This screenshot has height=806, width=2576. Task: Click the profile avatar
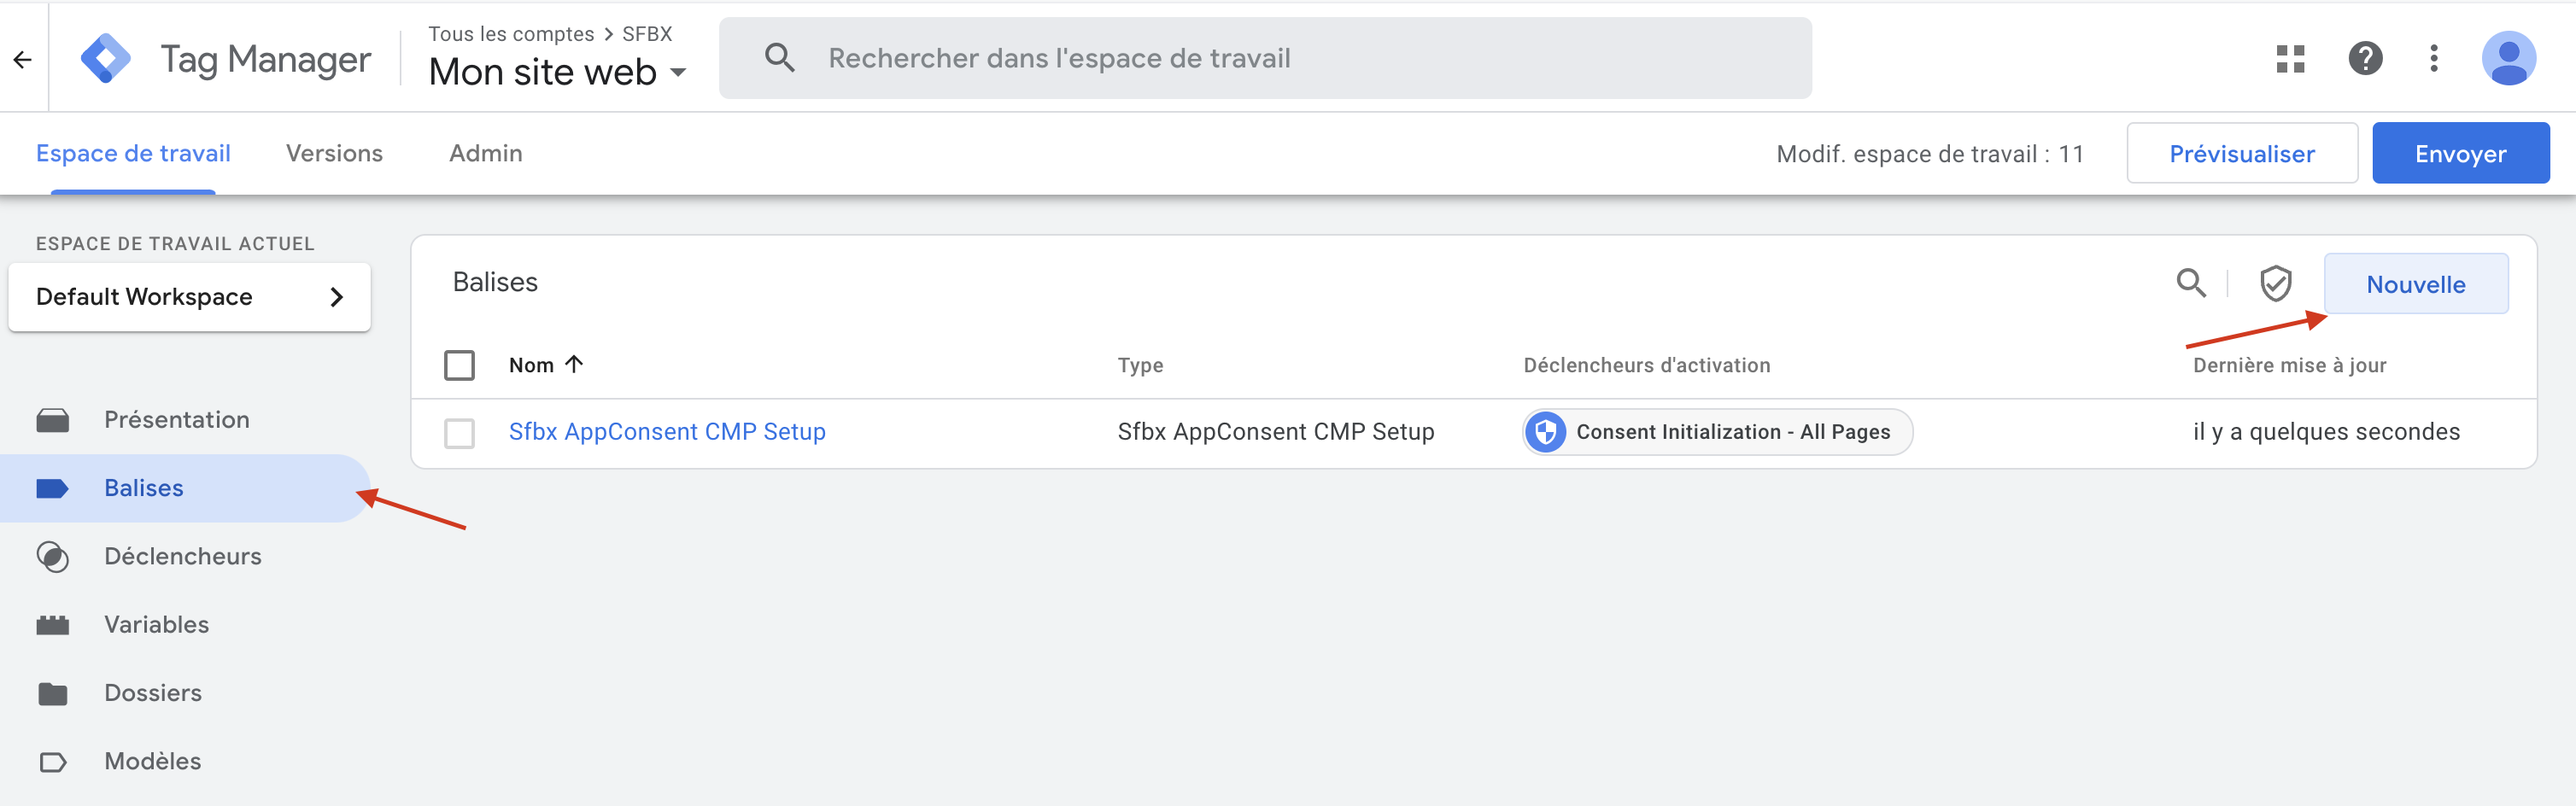click(x=2510, y=58)
